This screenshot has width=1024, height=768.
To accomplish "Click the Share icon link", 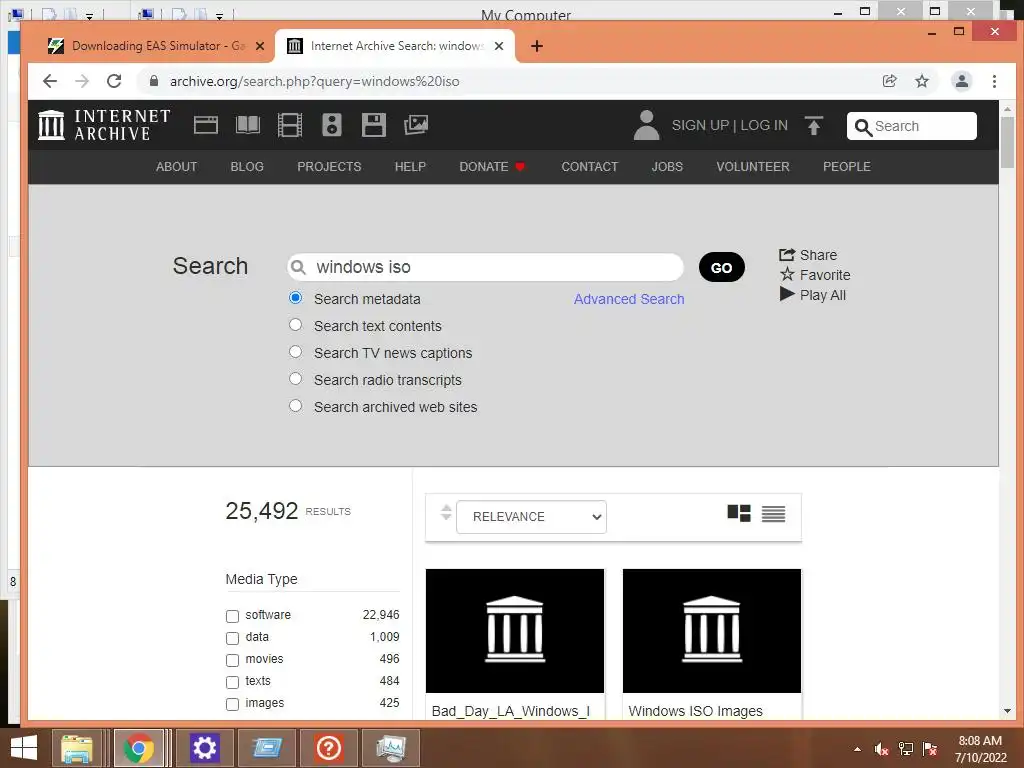I will click(808, 255).
